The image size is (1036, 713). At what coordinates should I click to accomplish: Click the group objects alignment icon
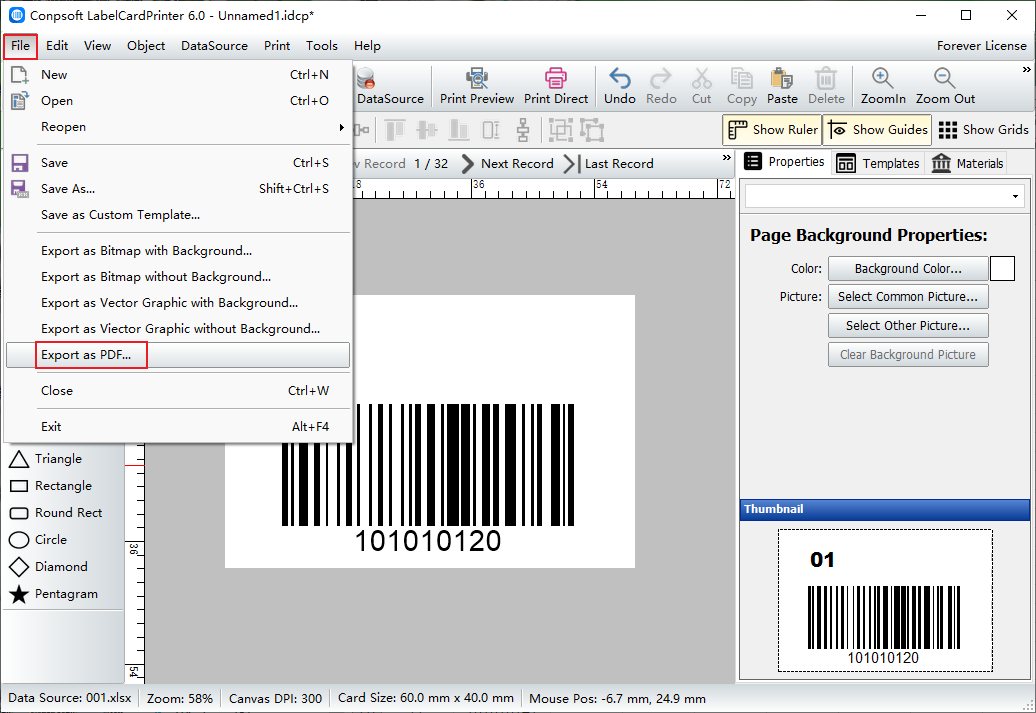[x=561, y=130]
